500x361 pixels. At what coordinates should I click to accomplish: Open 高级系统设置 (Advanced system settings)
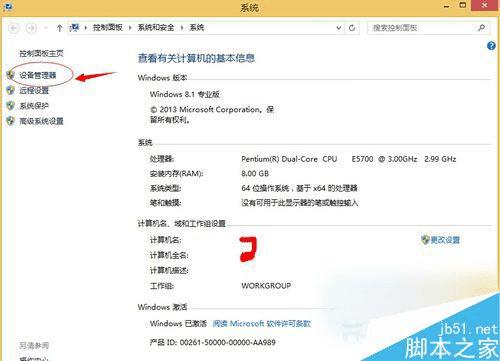(41, 121)
